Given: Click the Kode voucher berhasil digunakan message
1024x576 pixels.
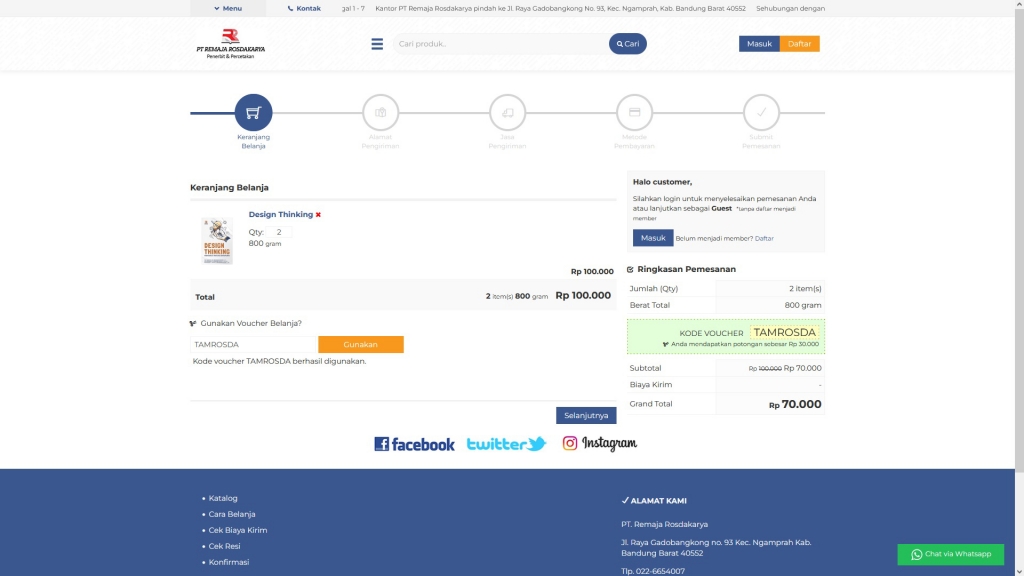Looking at the screenshot, I should [280, 361].
